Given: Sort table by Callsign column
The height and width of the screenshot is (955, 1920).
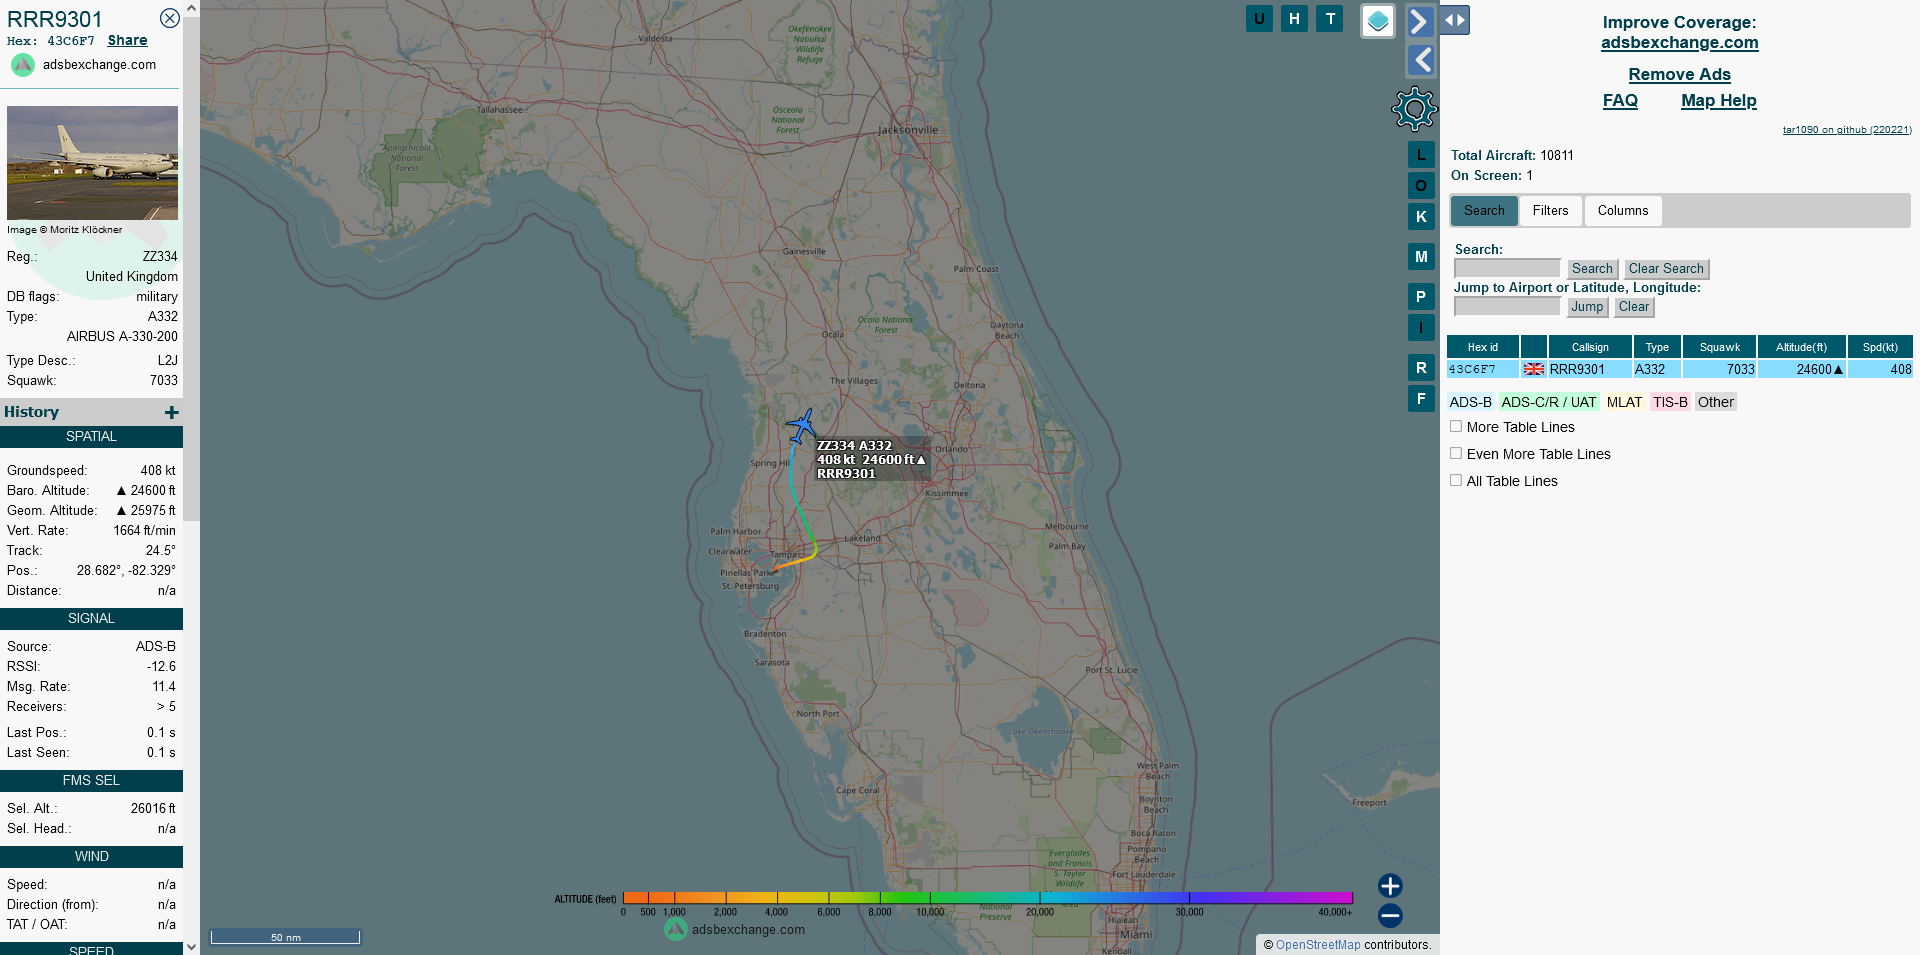Looking at the screenshot, I should 1590,347.
